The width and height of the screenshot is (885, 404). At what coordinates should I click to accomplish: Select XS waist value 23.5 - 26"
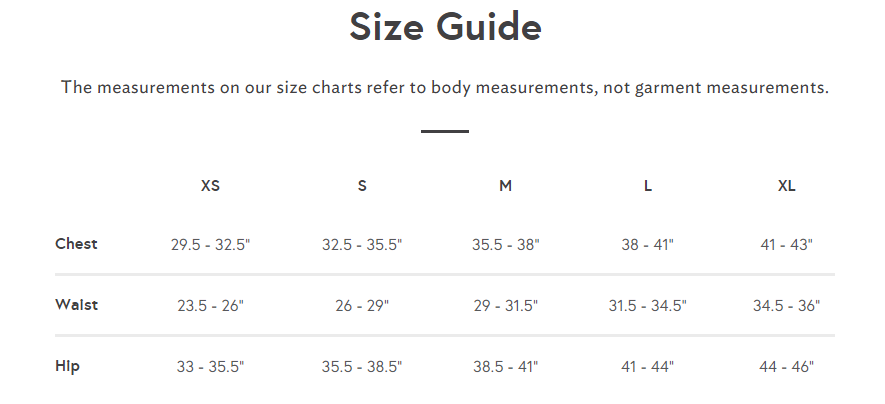pos(211,306)
